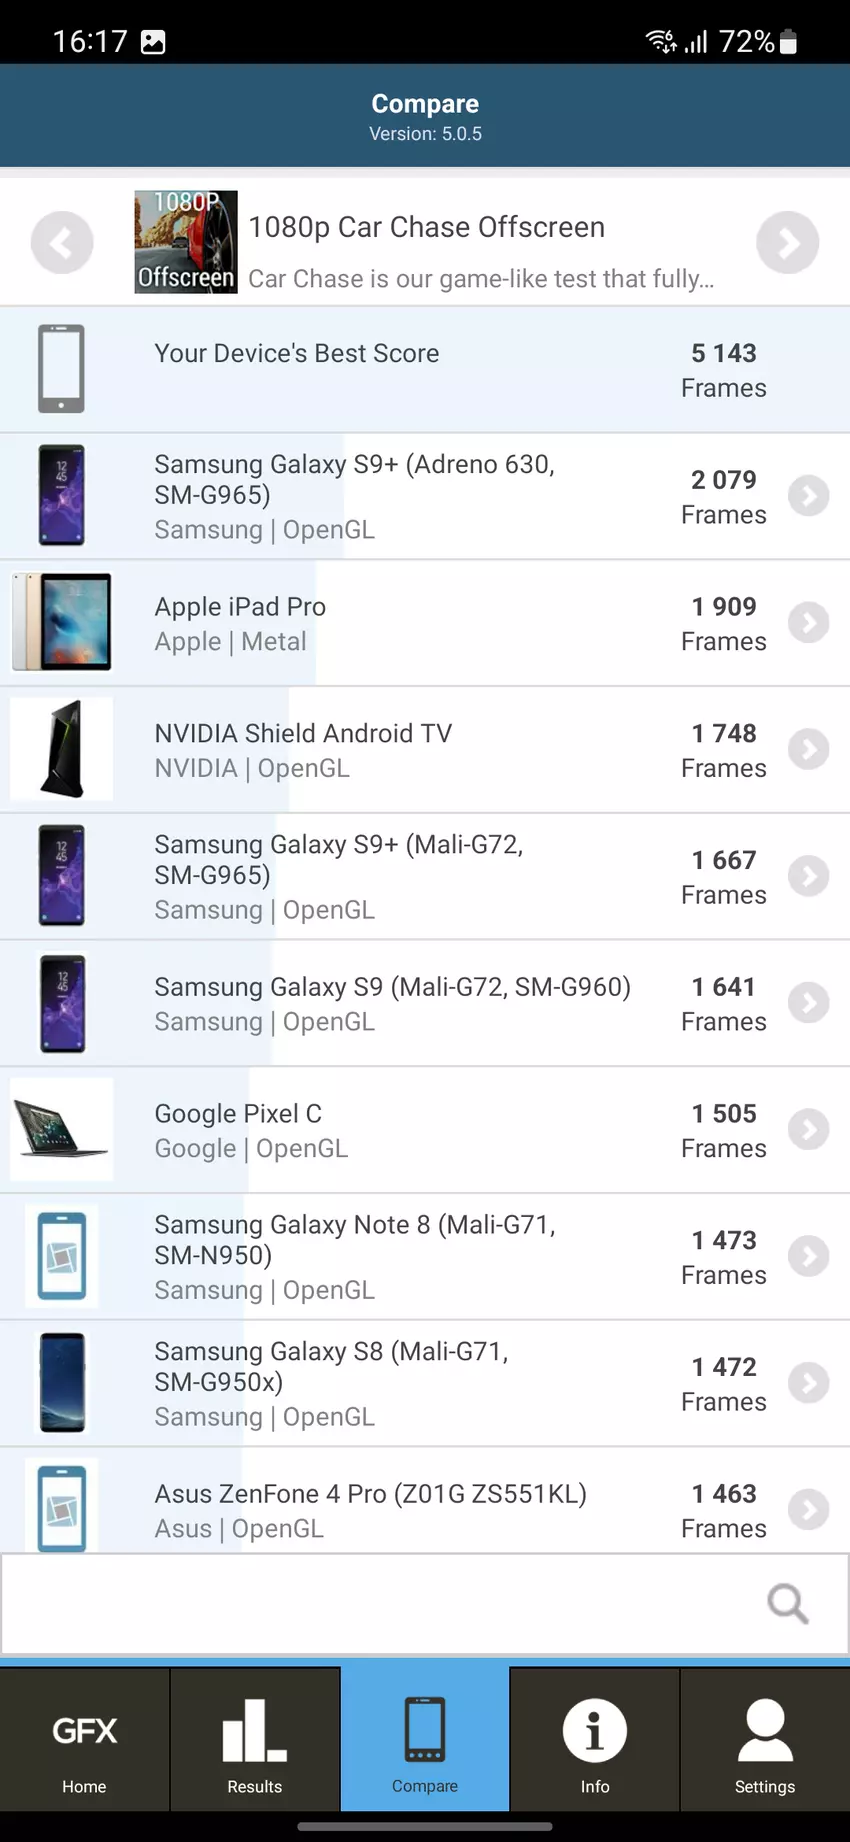The height and width of the screenshot is (1842, 850).
Task: Tap the search magnifier icon
Action: point(787,1604)
